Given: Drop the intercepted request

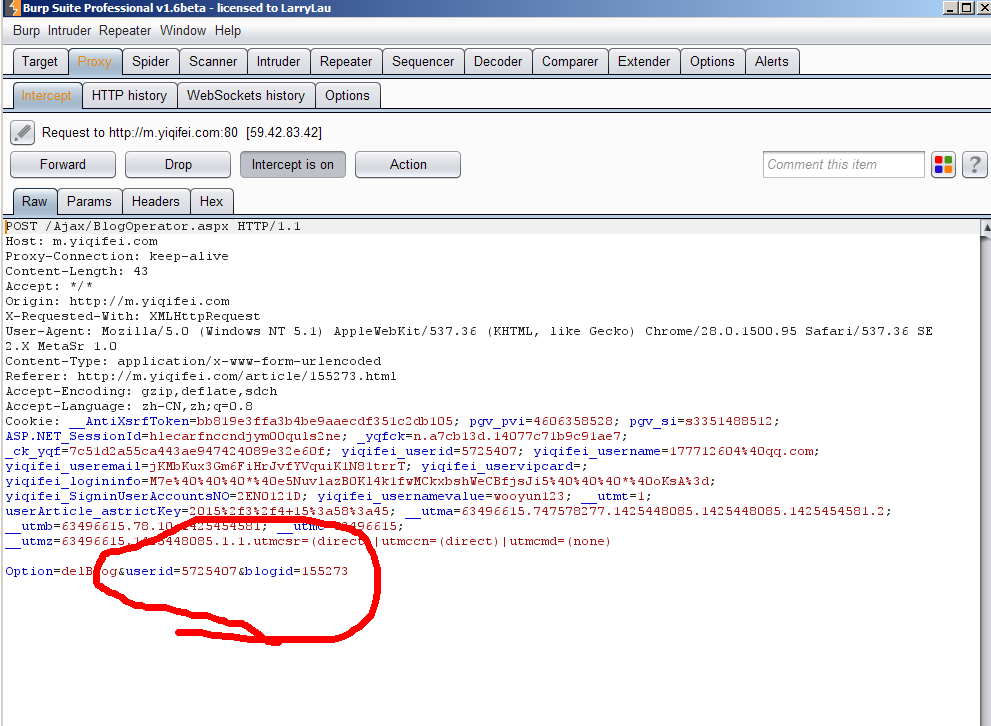Looking at the screenshot, I should tap(178, 164).
